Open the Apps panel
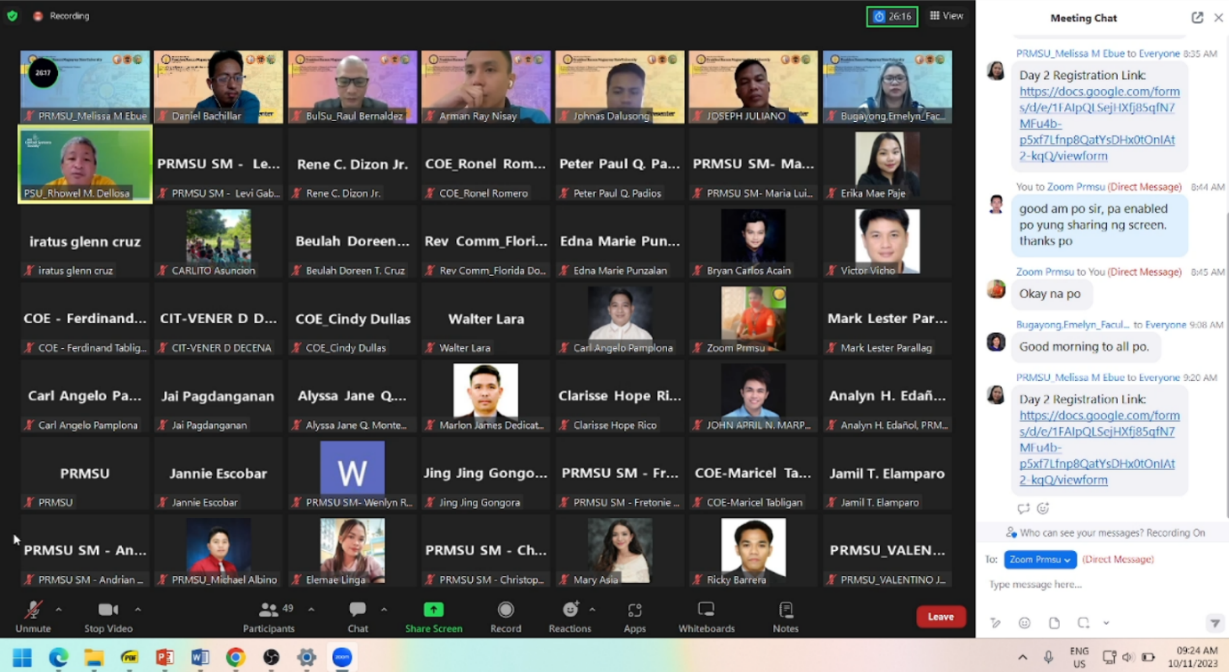The width and height of the screenshot is (1229, 672). 634,616
